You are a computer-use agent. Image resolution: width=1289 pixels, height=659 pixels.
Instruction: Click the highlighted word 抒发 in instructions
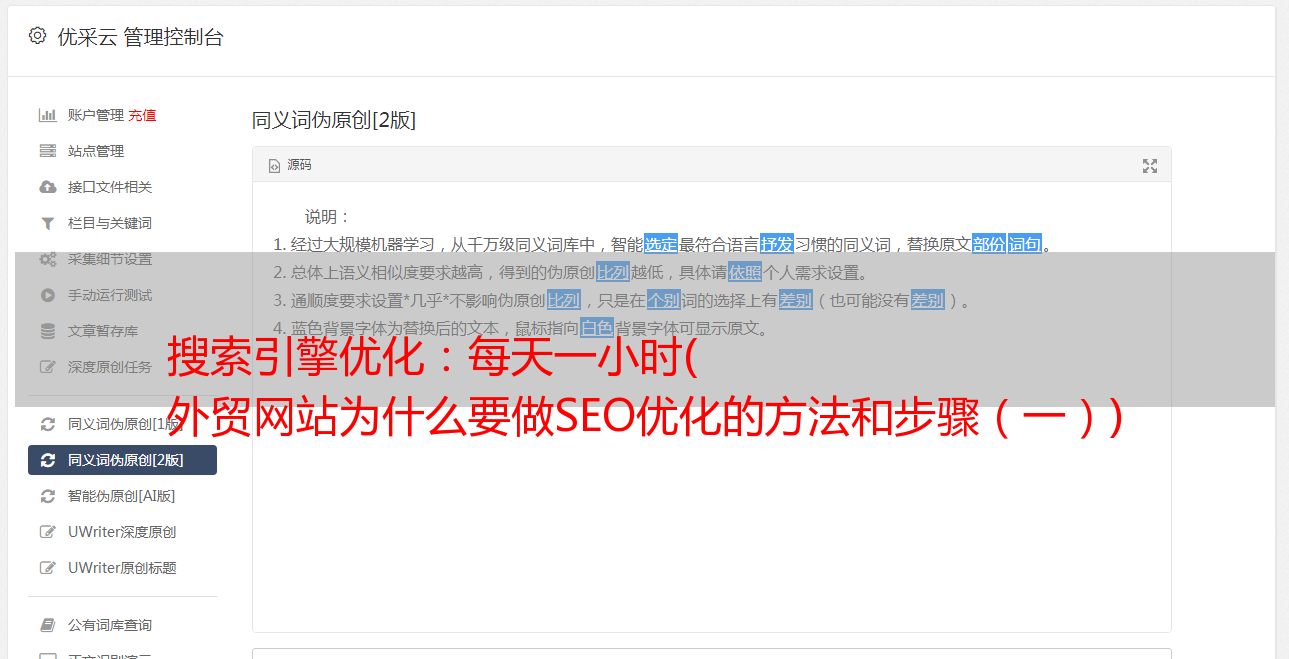tap(777, 244)
